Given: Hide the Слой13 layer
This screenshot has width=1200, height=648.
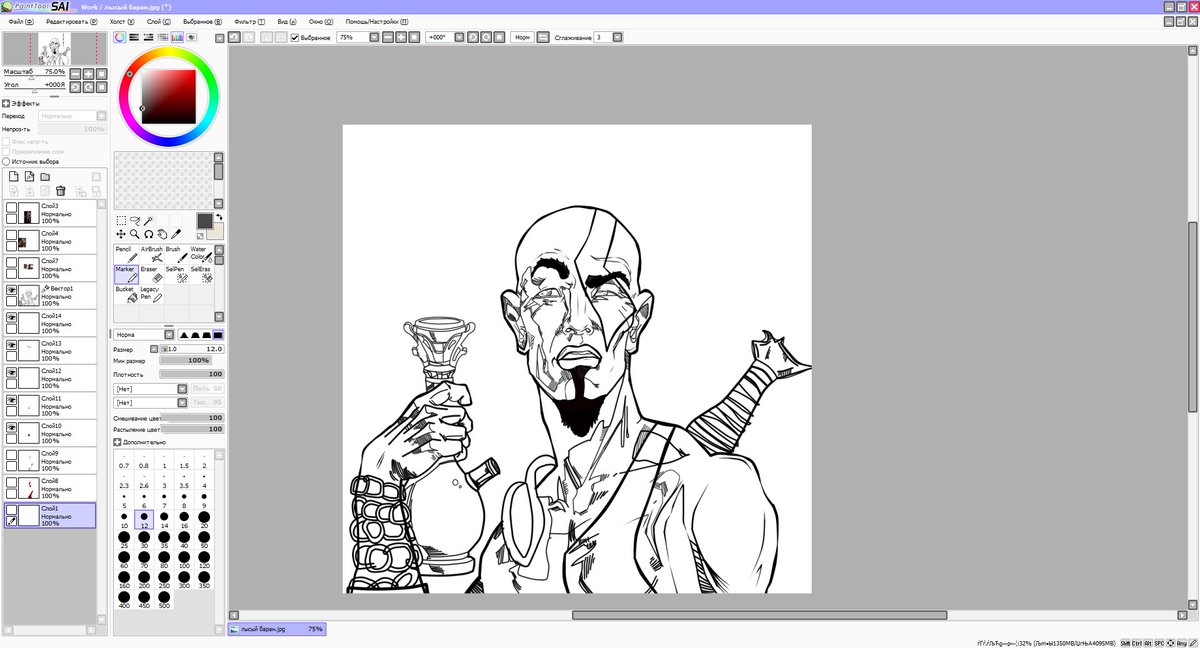Looking at the screenshot, I should tap(11, 345).
